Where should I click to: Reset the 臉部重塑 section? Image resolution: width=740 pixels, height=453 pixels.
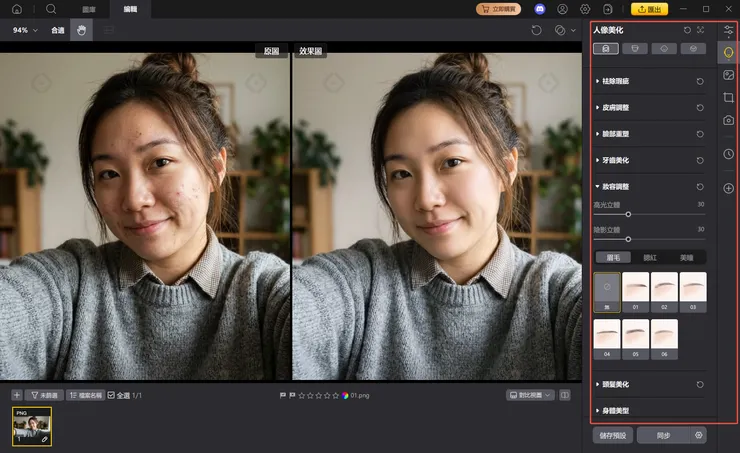tap(700, 134)
